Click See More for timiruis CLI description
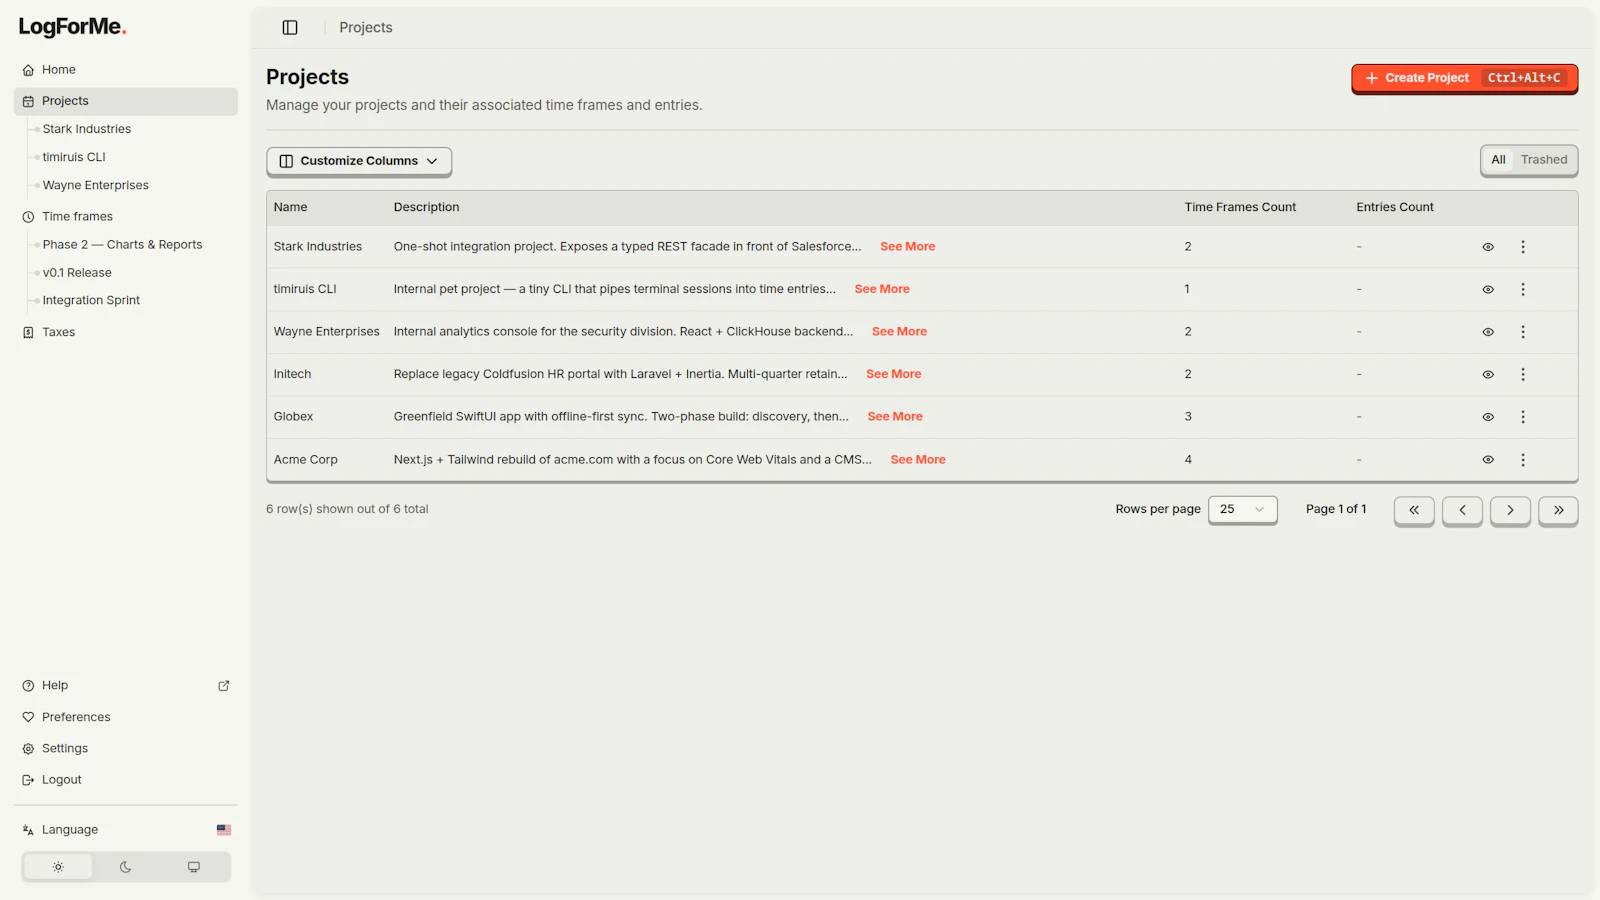 click(x=882, y=289)
